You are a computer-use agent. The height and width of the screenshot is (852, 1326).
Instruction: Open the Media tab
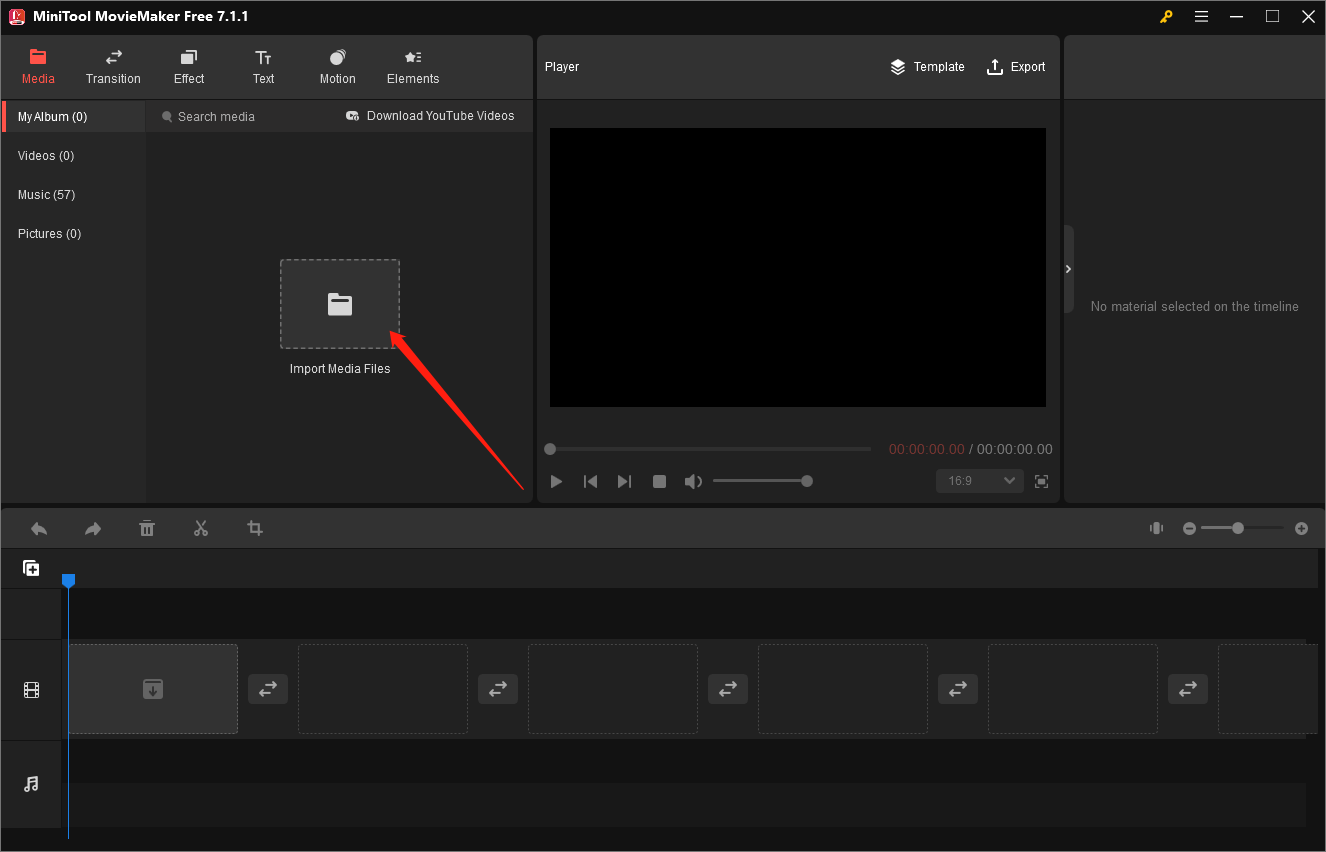click(x=38, y=67)
